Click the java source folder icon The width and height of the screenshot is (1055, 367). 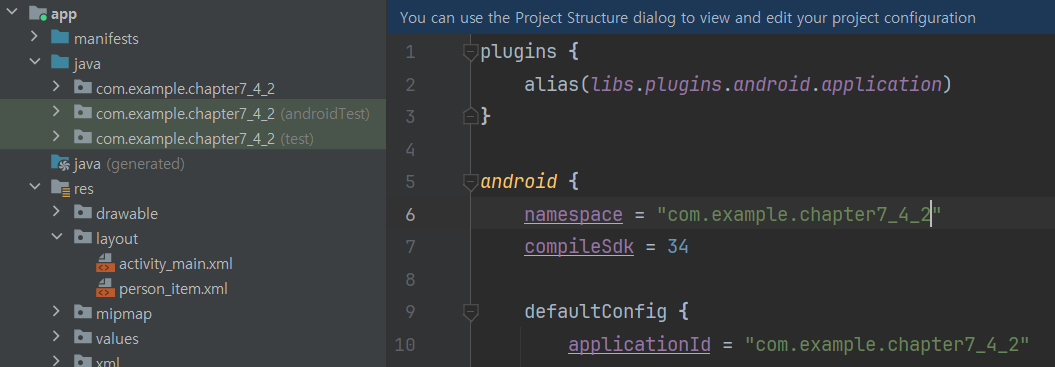[x=61, y=63]
